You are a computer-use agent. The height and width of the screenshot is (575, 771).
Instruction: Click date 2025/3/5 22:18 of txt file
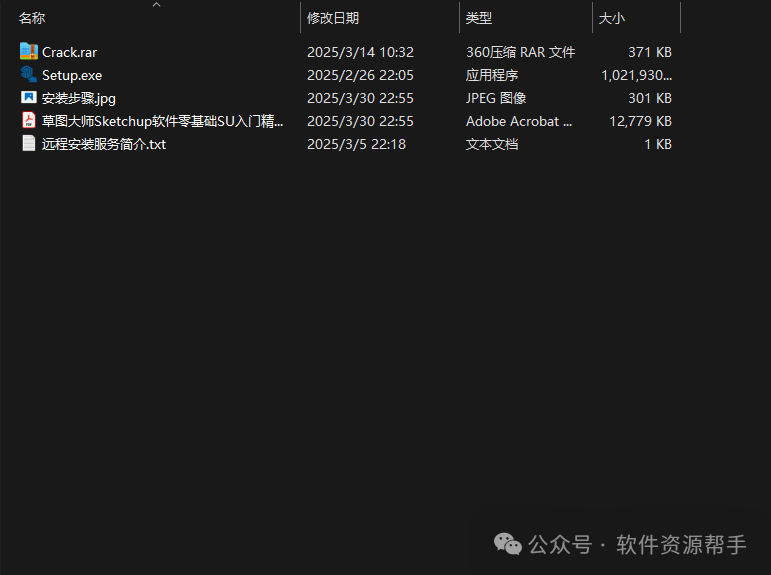[356, 144]
